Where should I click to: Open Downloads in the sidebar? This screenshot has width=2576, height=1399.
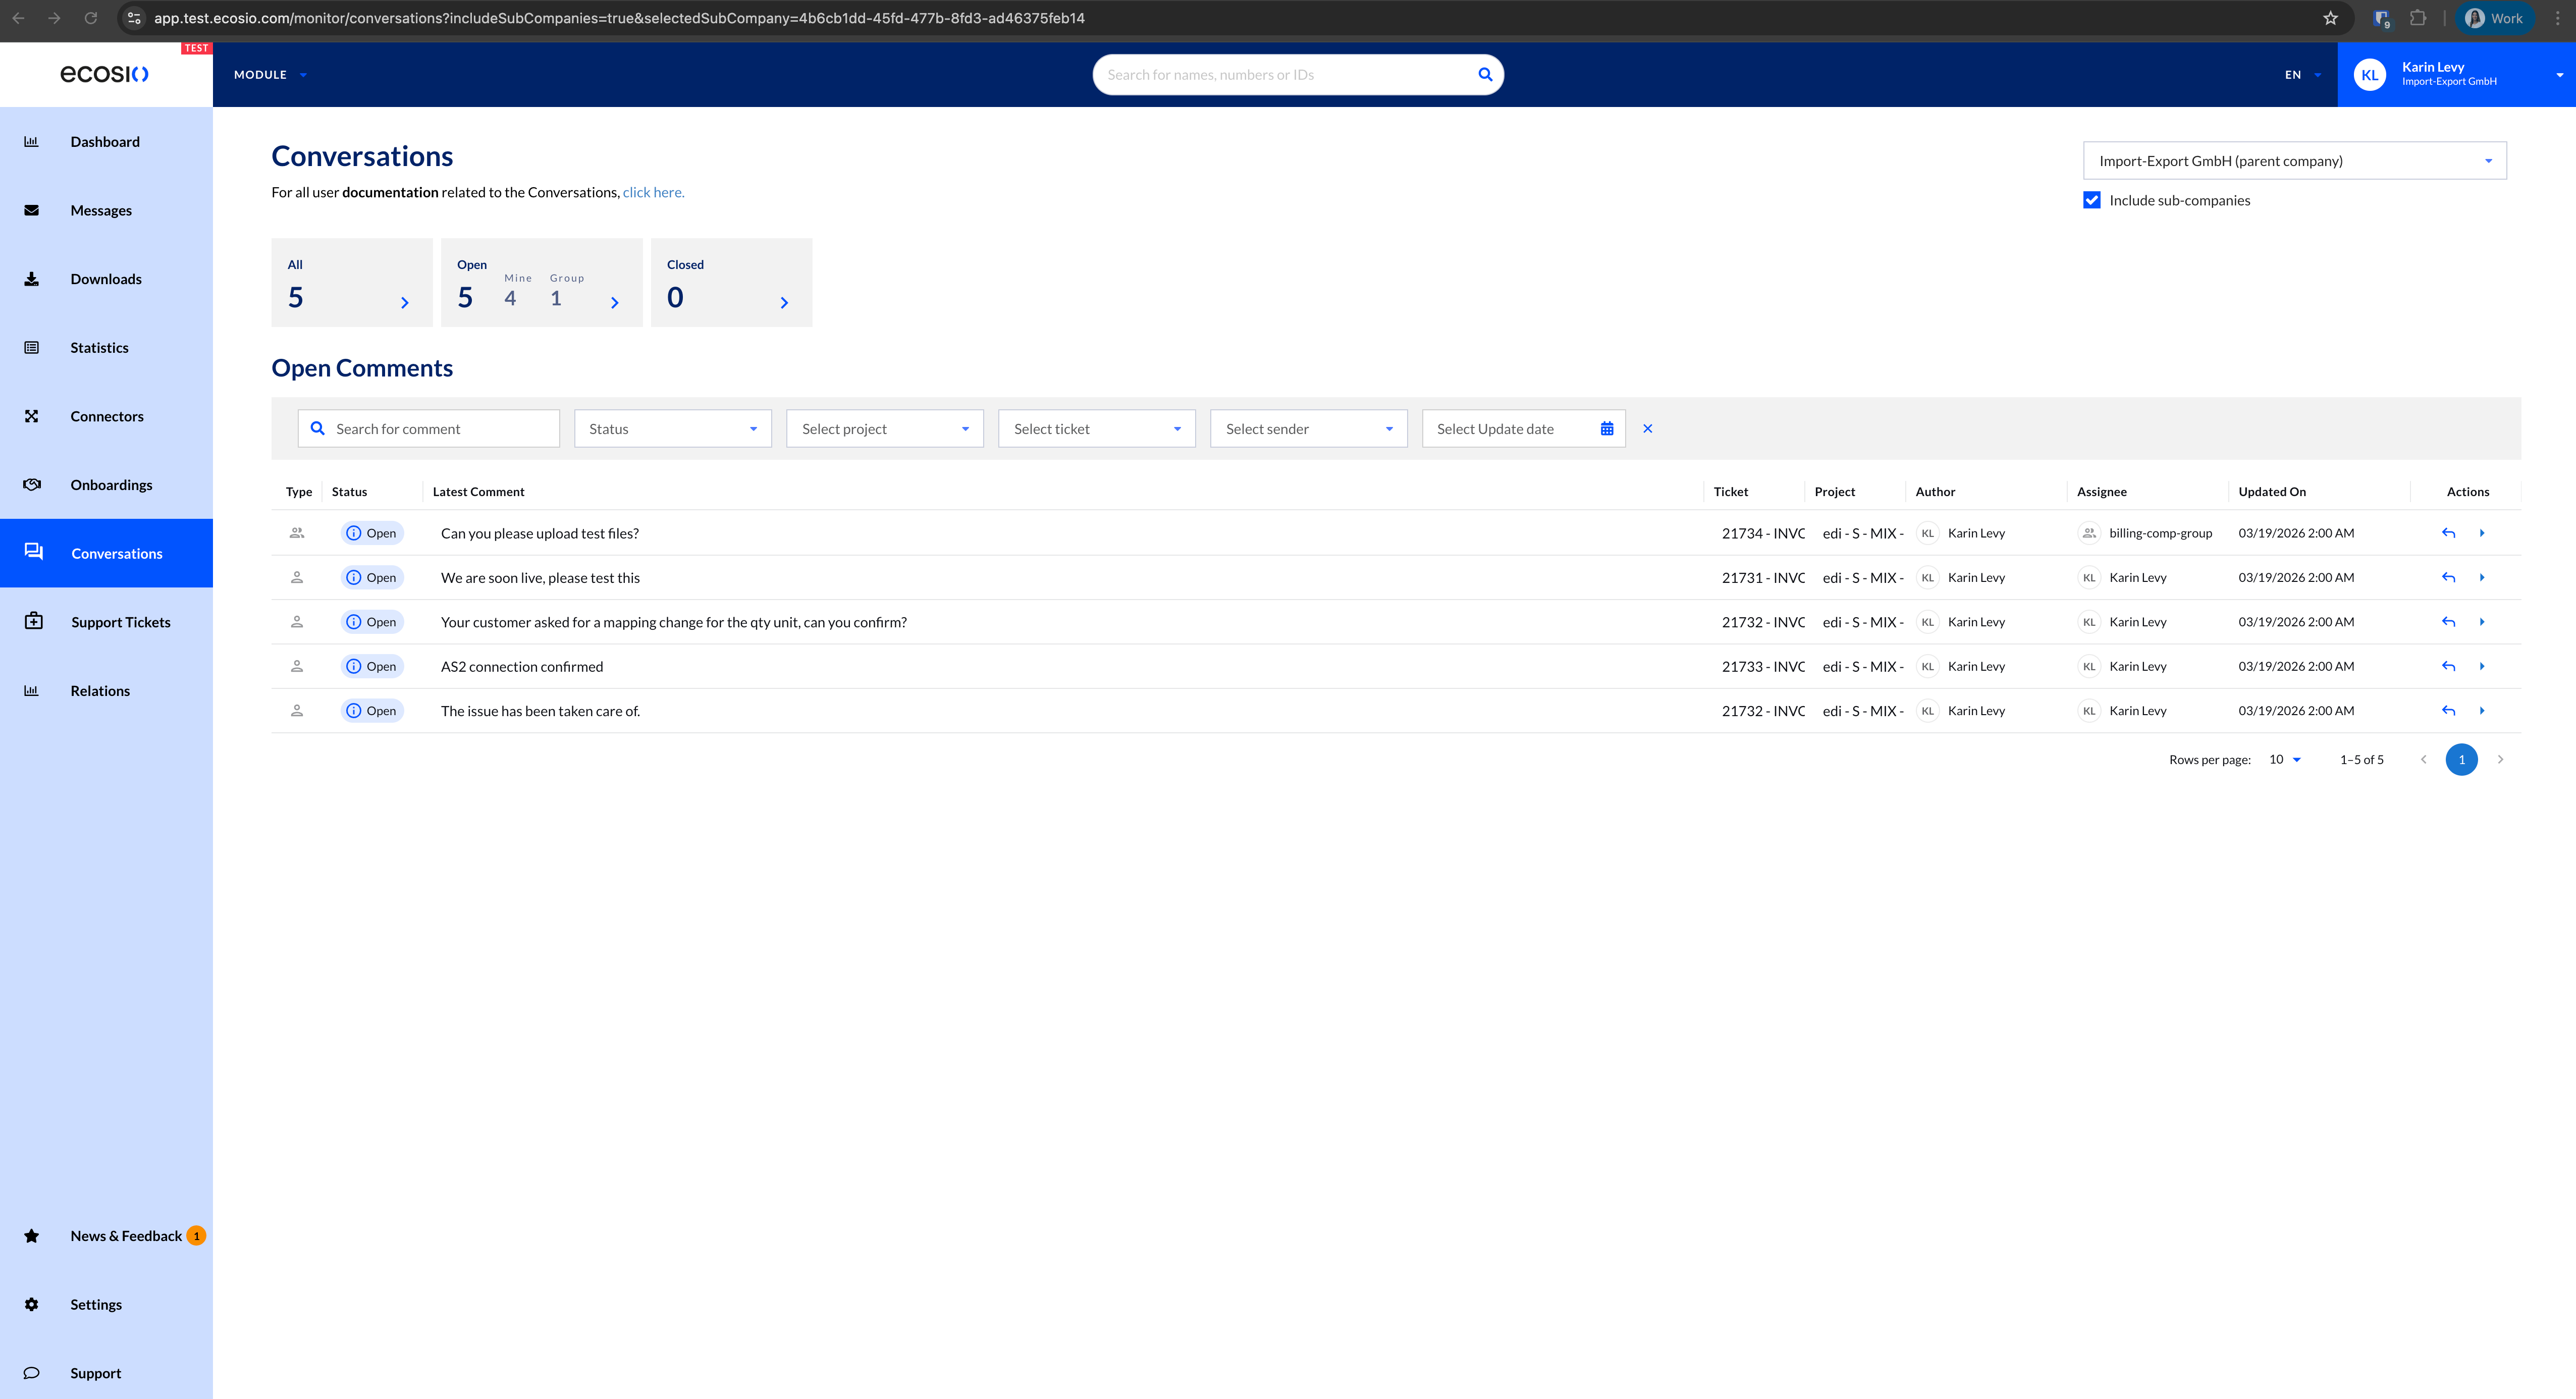click(106, 279)
